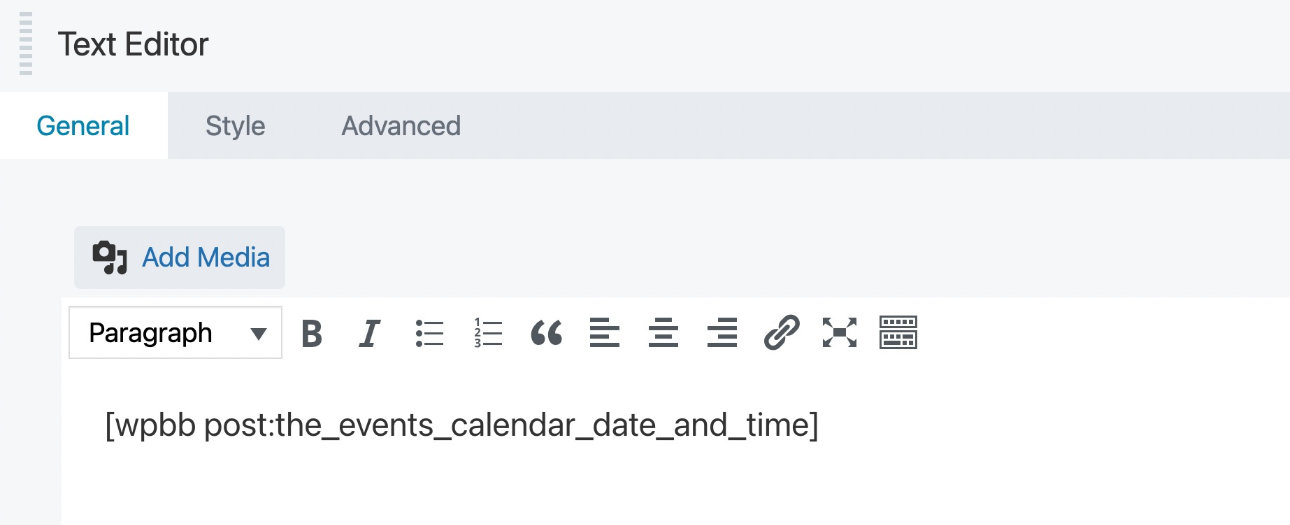The image size is (1290, 525).
Task: Go to the Advanced tab
Action: [401, 126]
